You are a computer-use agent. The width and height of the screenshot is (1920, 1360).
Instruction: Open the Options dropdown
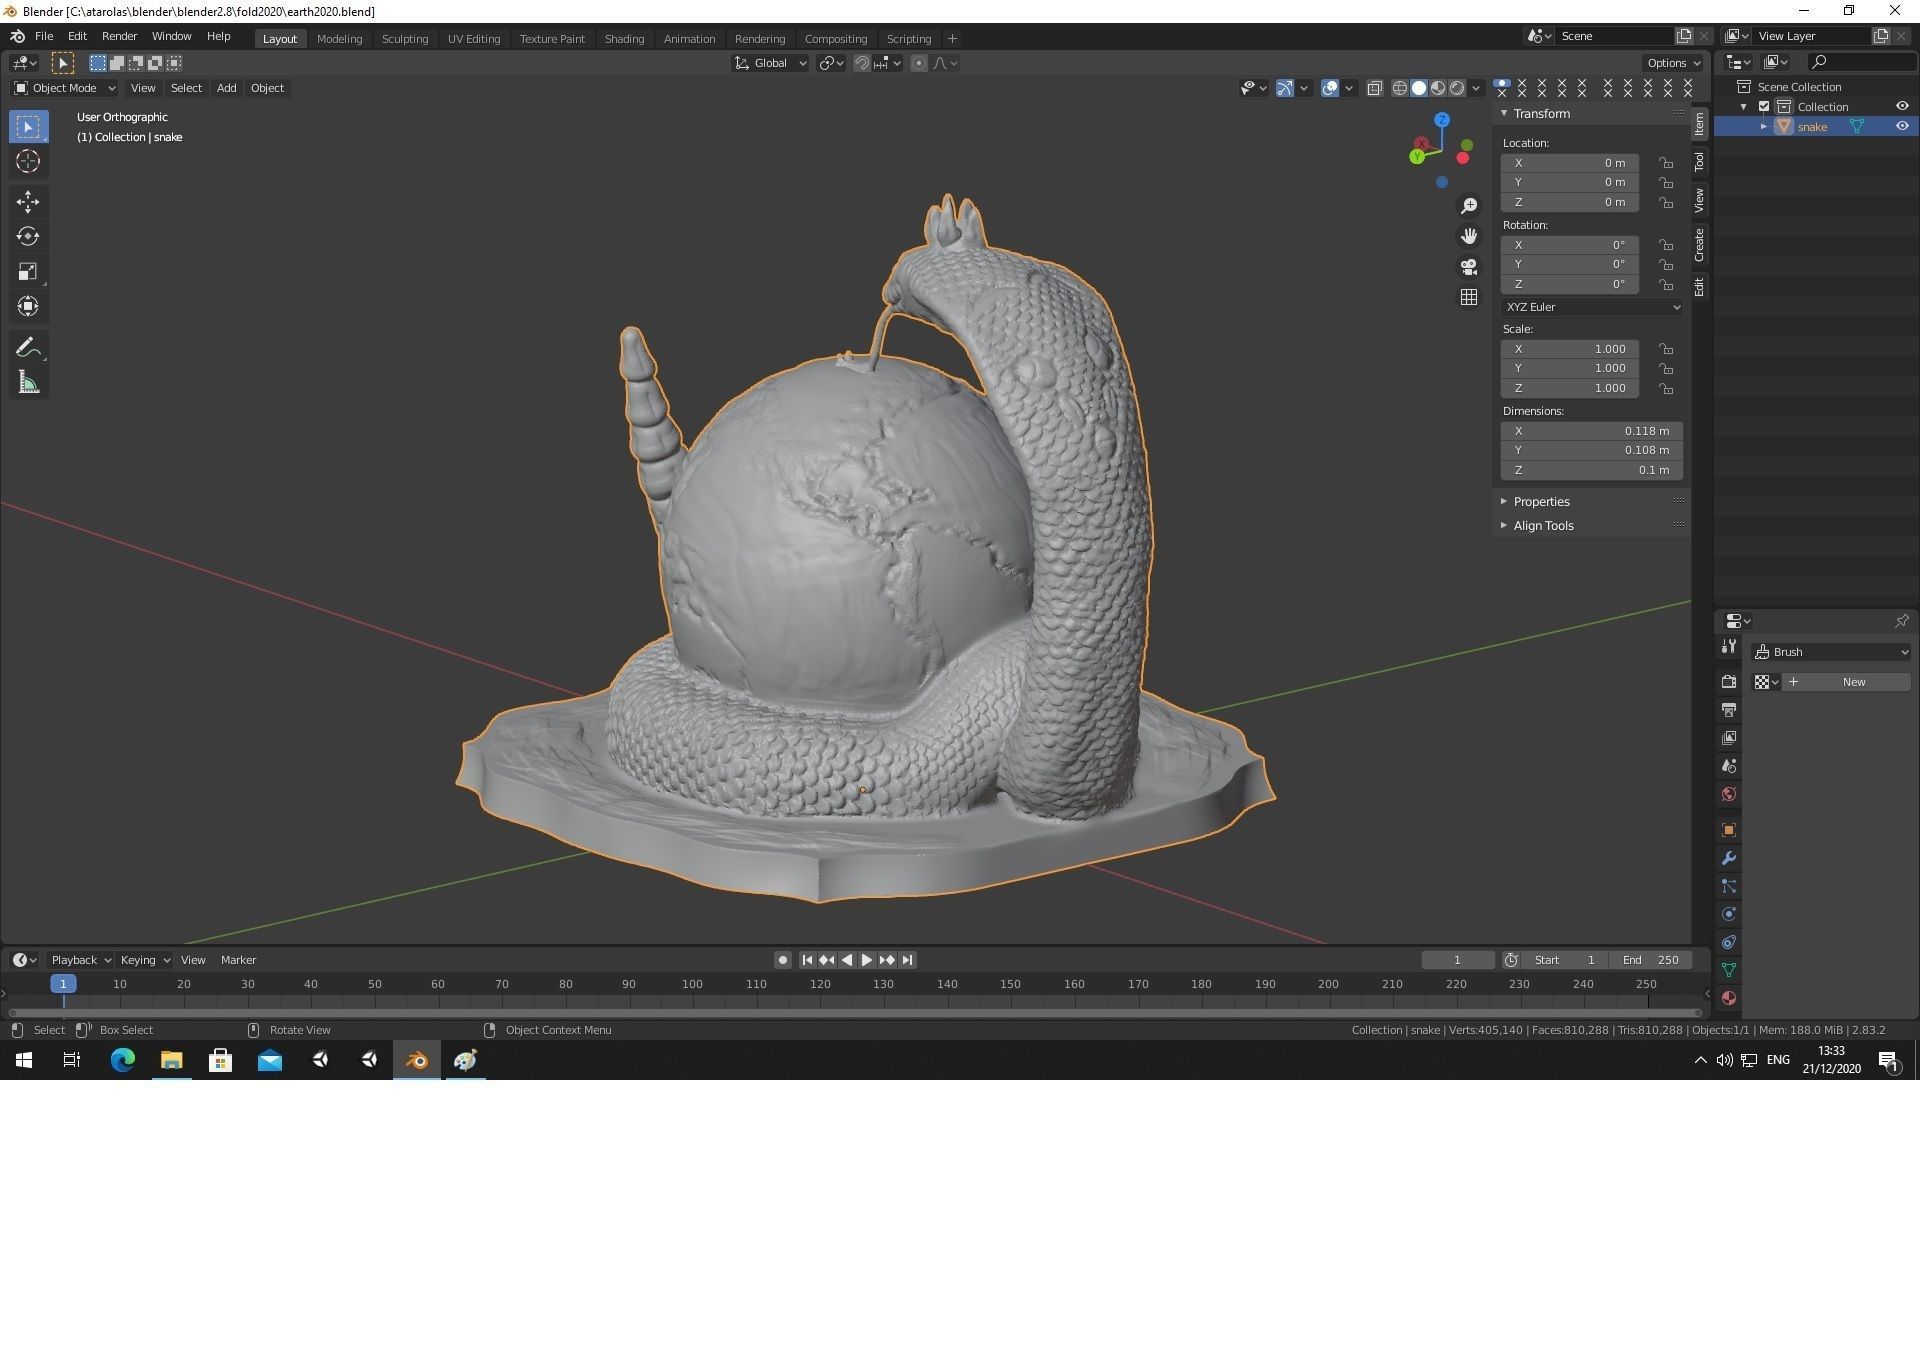point(1673,63)
